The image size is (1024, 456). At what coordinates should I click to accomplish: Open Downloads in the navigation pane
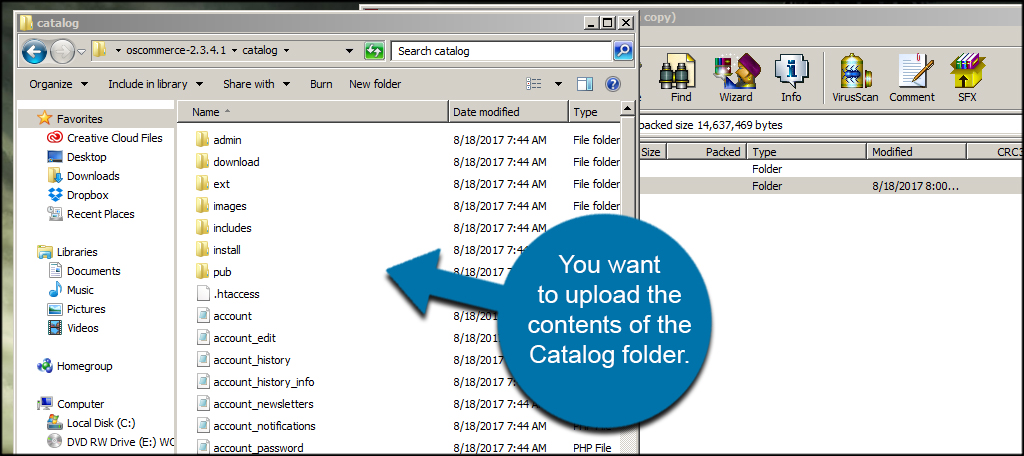83,176
